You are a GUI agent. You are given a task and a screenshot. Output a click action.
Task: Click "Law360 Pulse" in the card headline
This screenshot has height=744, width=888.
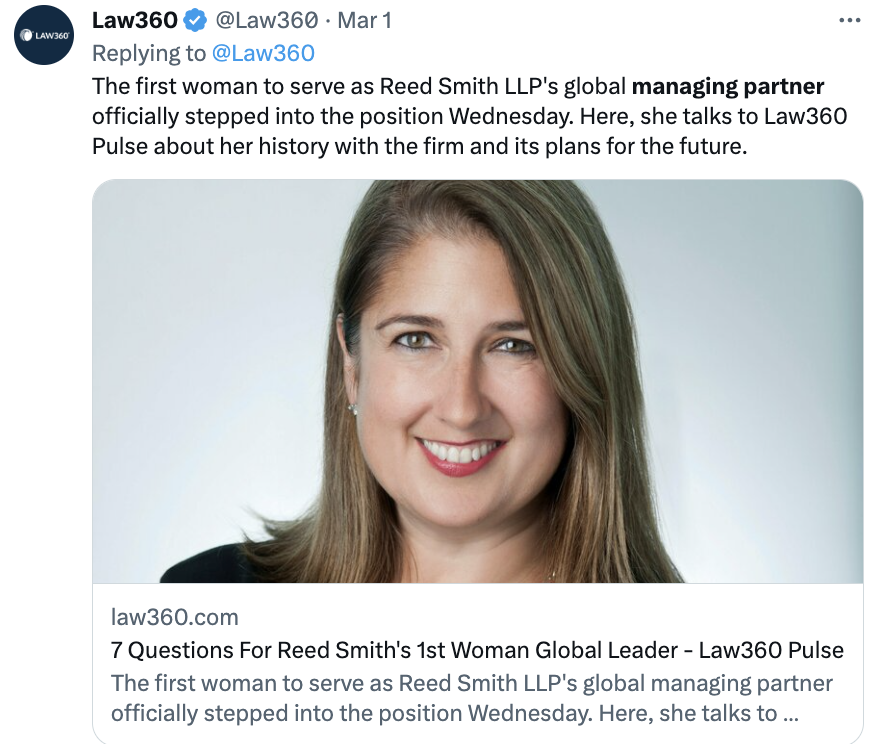coord(770,650)
